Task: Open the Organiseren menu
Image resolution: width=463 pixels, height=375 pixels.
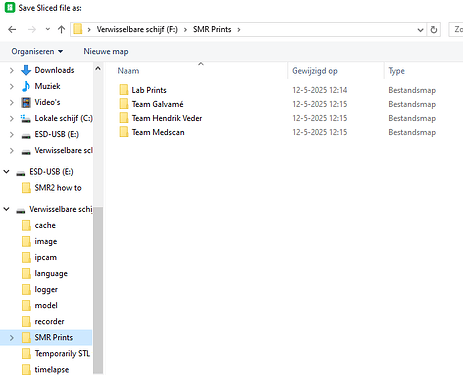Action: pos(37,52)
